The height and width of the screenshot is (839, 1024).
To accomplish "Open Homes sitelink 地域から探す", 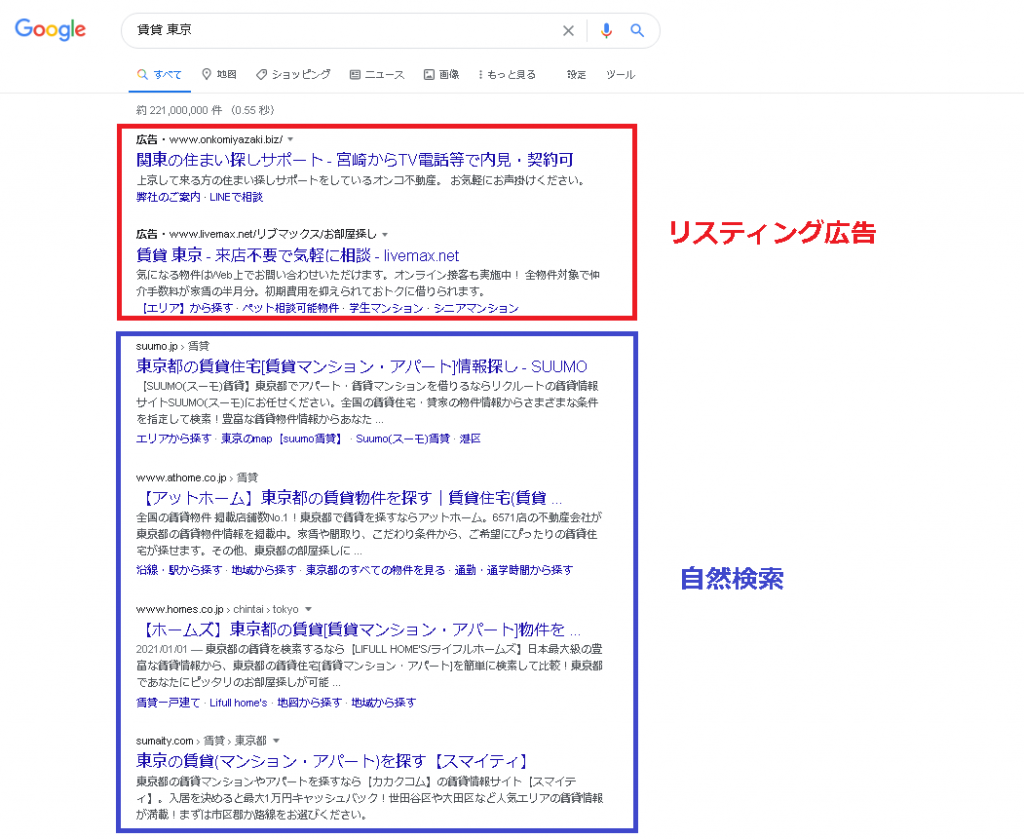I will (x=384, y=703).
